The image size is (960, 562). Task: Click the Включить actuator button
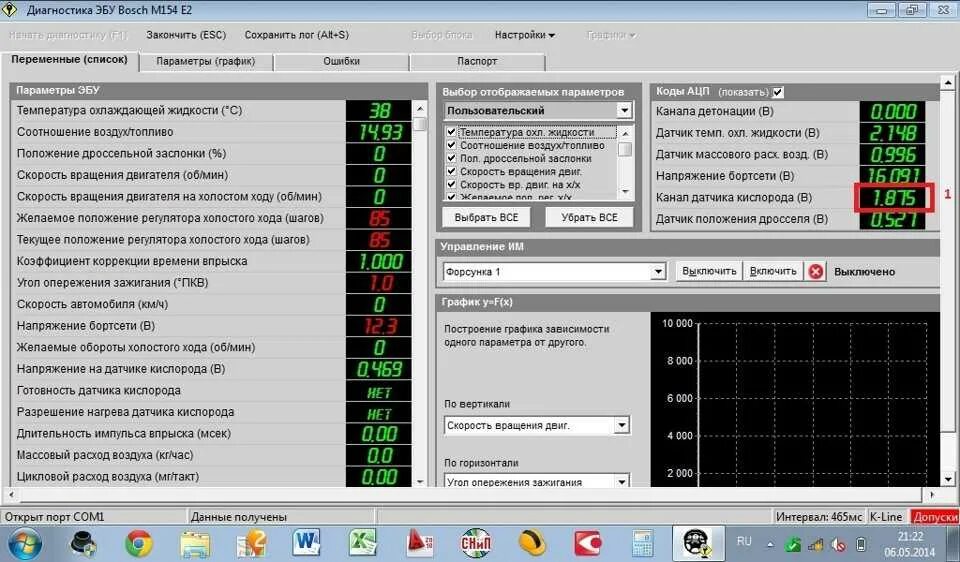tap(773, 271)
